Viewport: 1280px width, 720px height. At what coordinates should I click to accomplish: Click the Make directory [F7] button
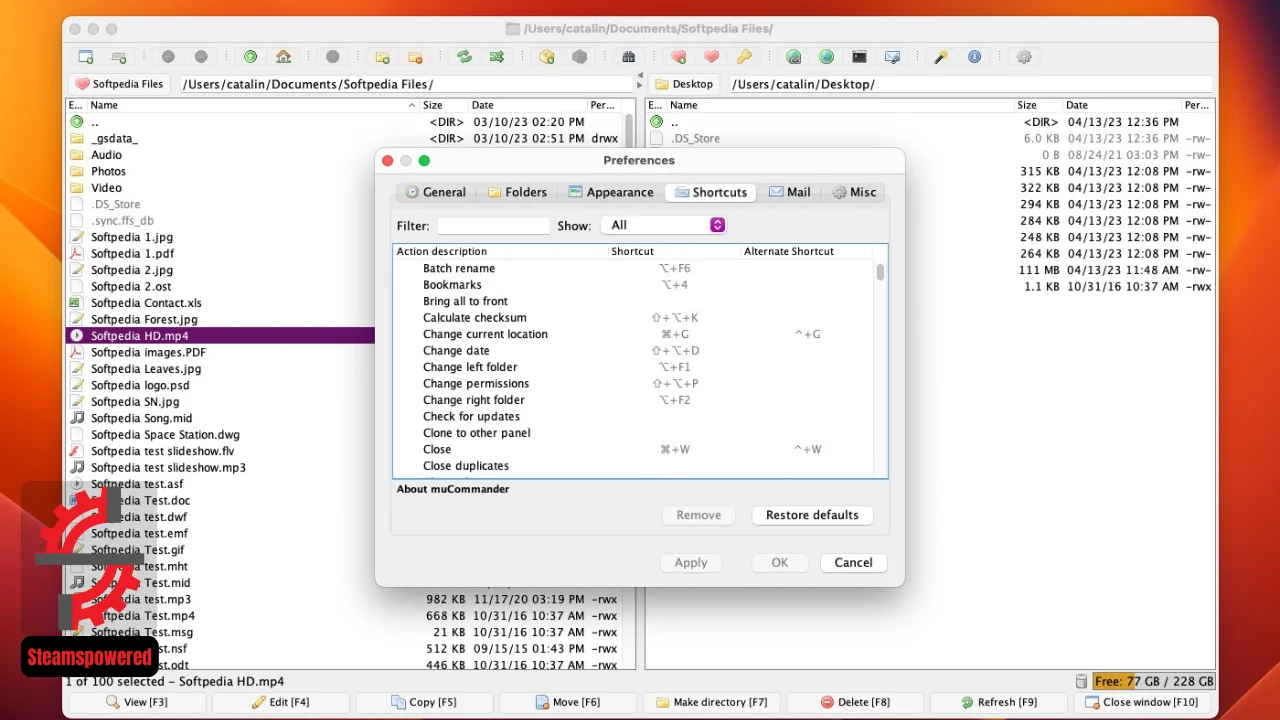coord(712,702)
